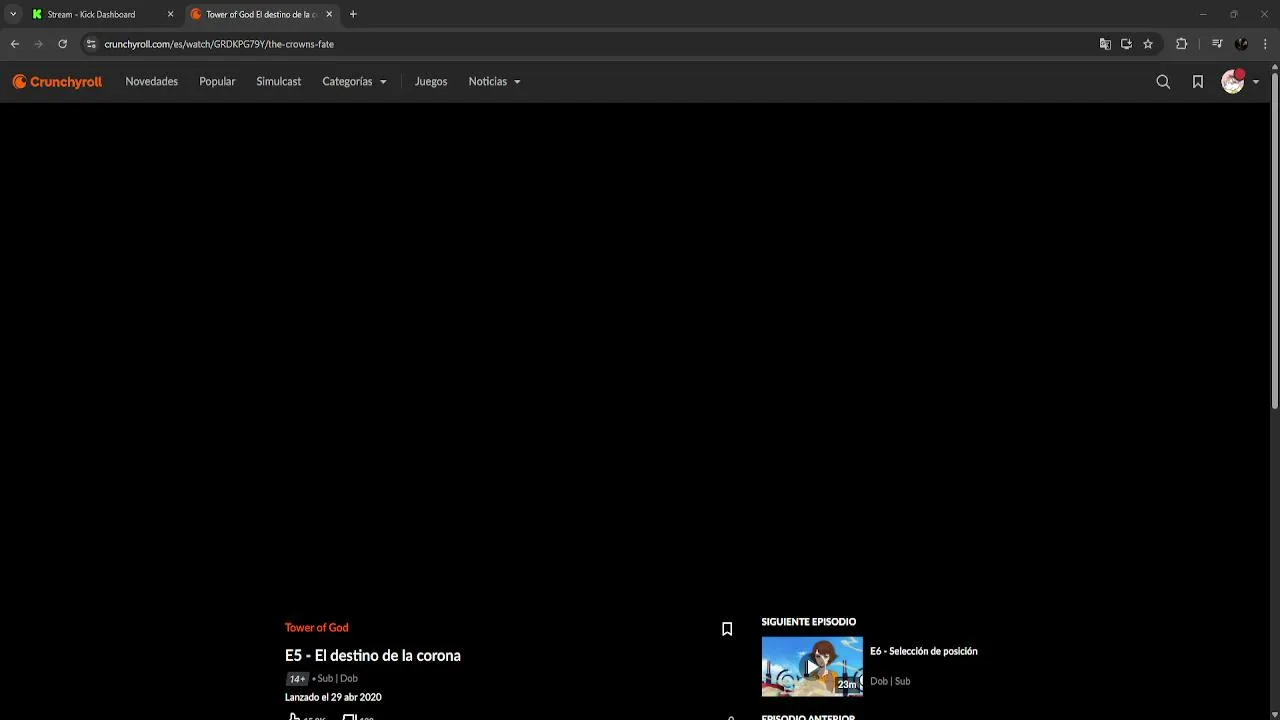
Task: Open the Novedades menu item
Action: click(151, 82)
